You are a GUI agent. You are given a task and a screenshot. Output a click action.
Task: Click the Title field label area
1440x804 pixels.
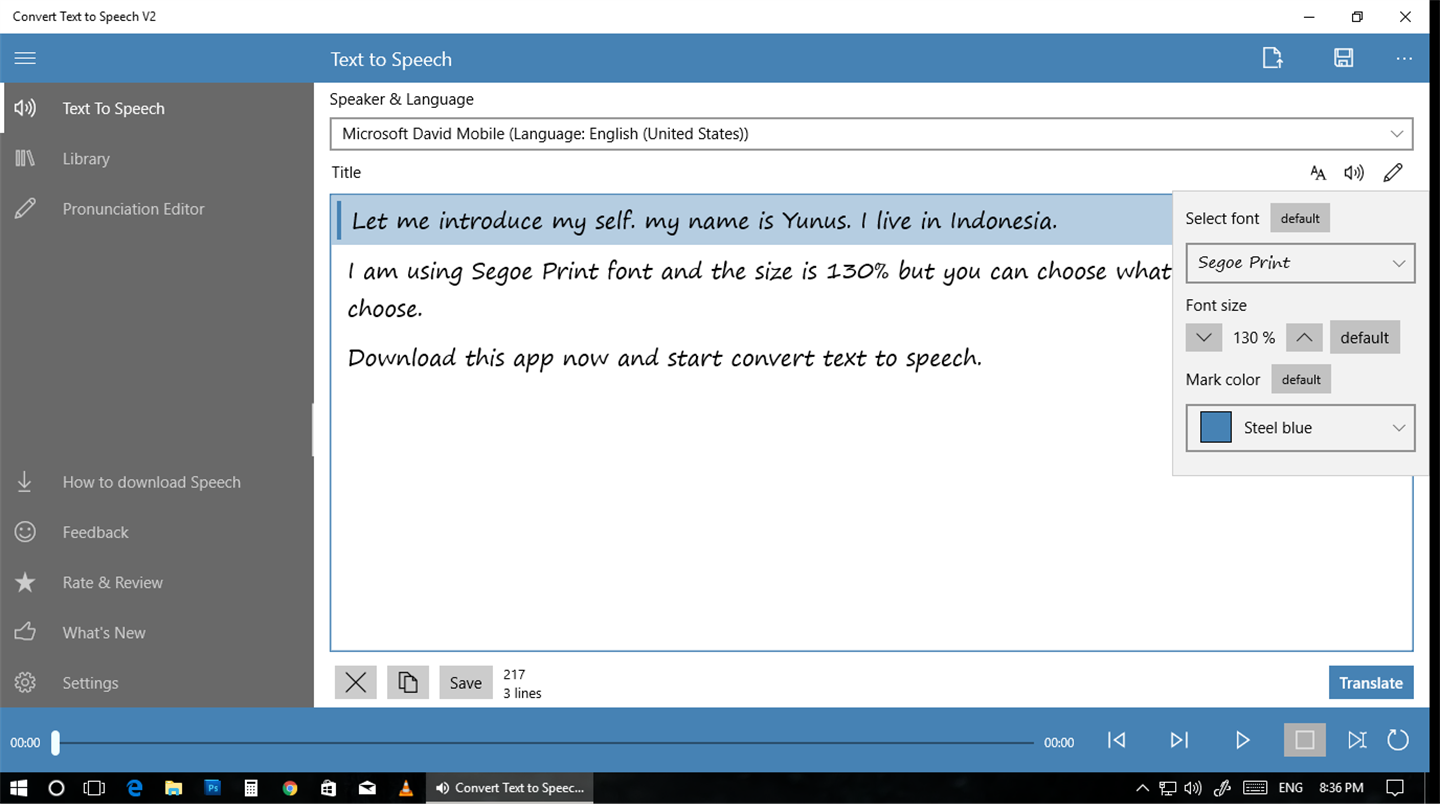point(346,172)
